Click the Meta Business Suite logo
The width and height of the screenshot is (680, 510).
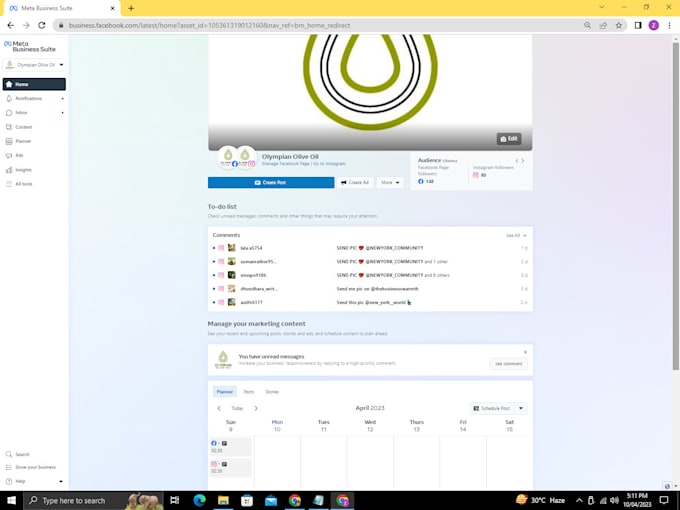pyautogui.click(x=29, y=46)
